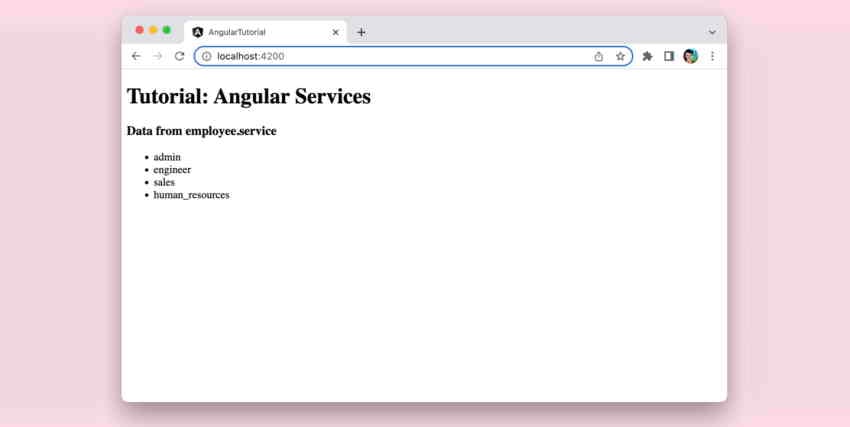
Task: Click the 'sales' list item
Action: coord(164,183)
